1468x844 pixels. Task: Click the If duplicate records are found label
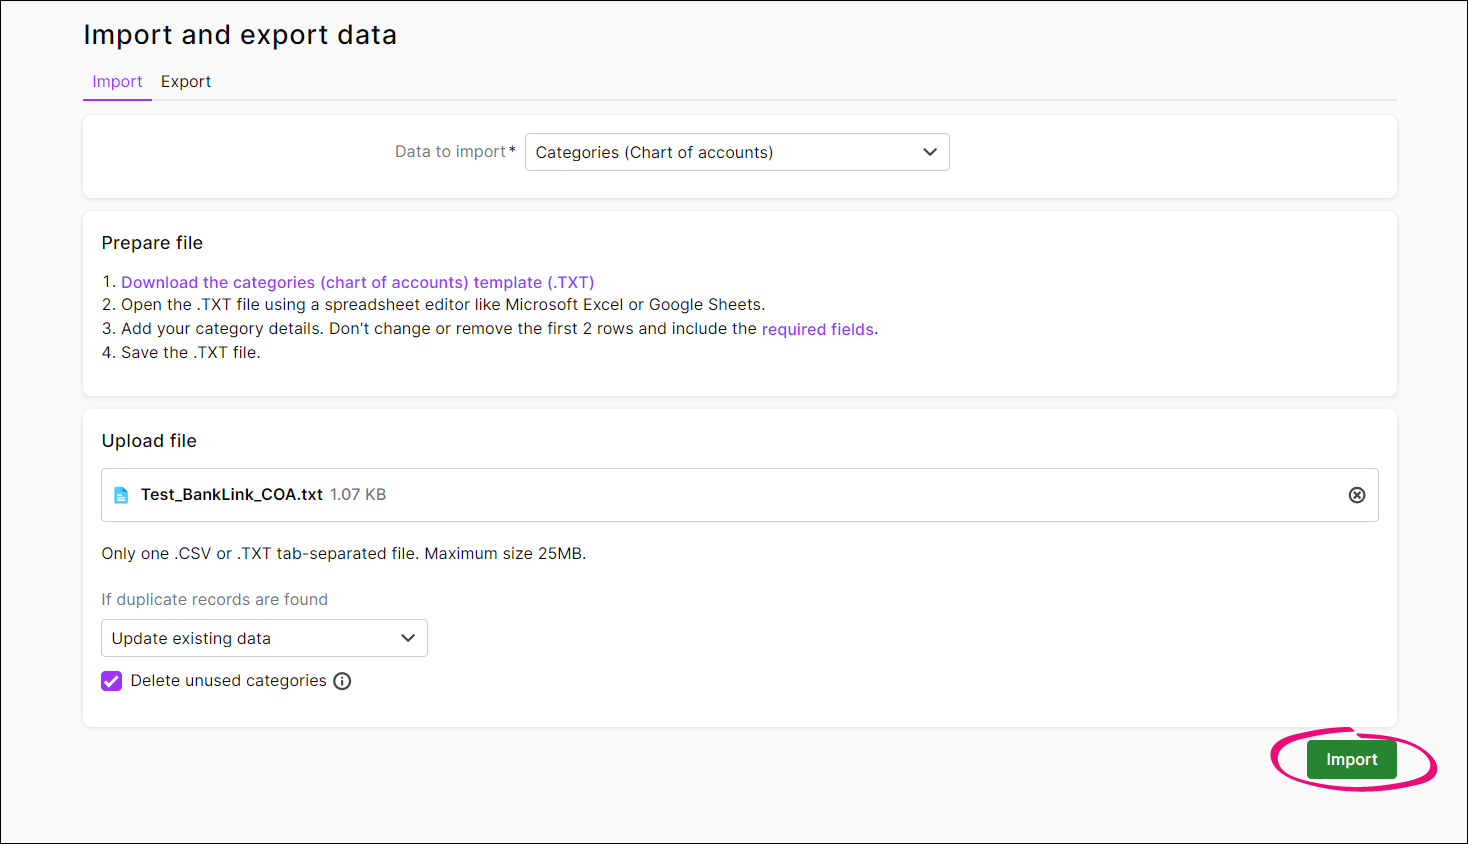click(214, 600)
